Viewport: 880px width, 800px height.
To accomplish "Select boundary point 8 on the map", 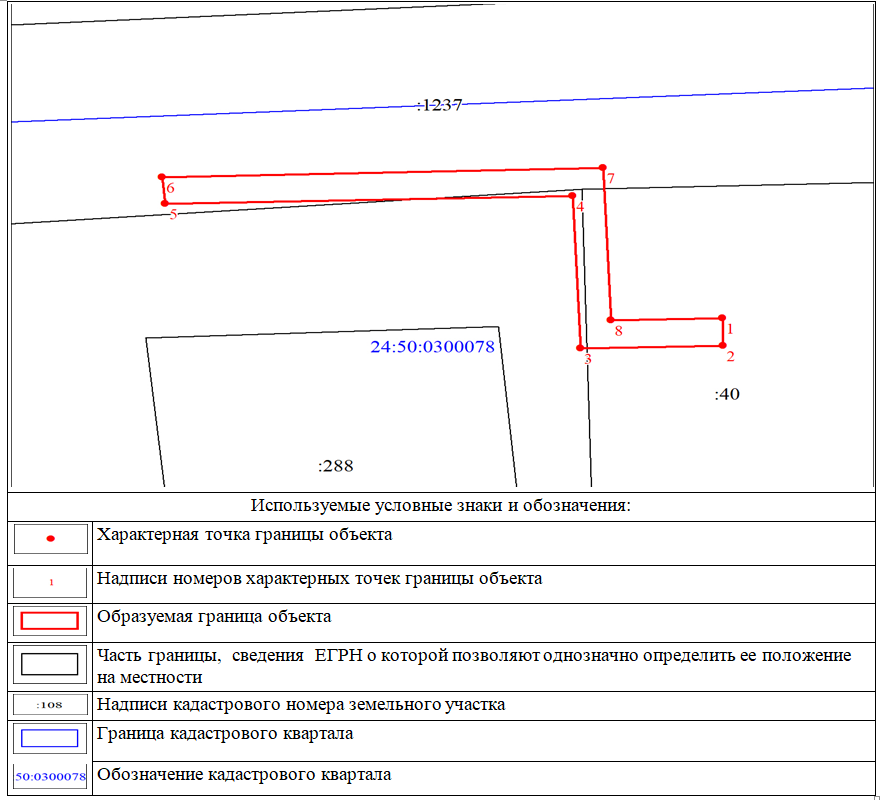I will tap(610, 320).
